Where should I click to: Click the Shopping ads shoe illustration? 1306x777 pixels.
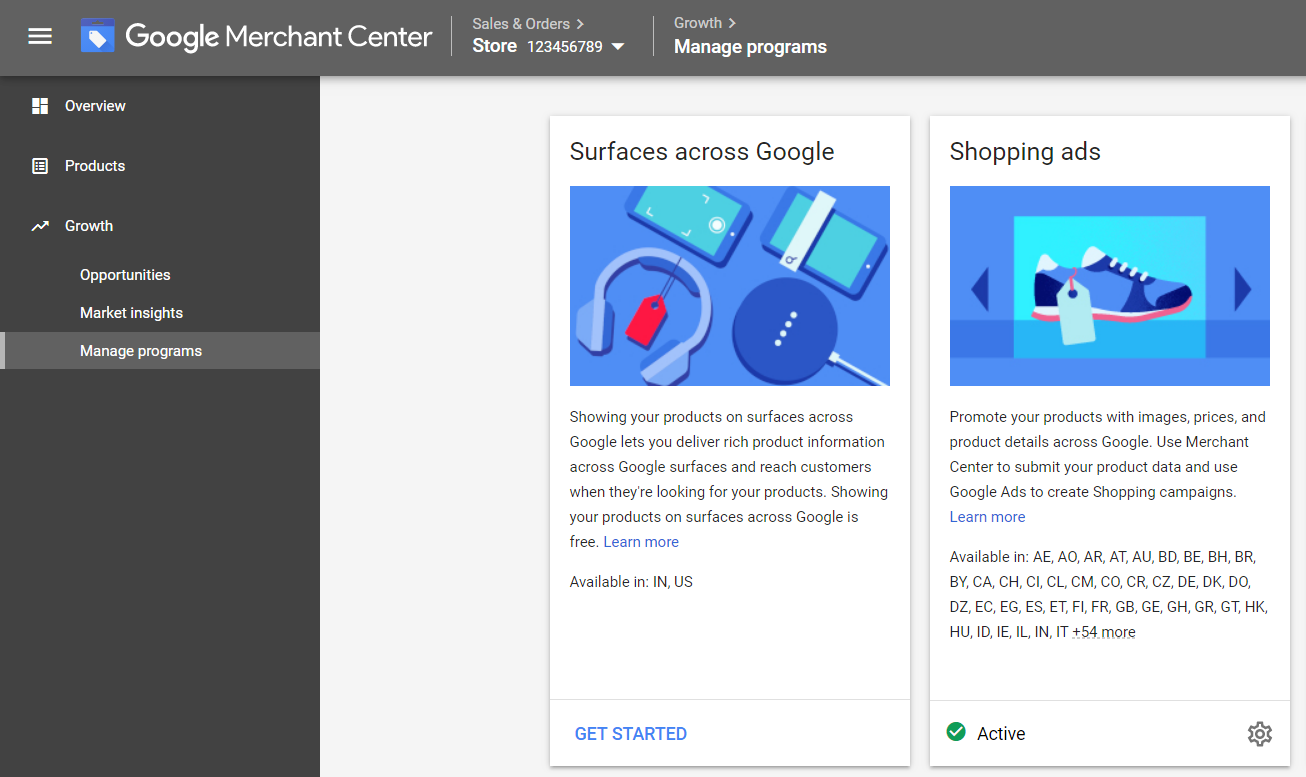click(x=1110, y=286)
